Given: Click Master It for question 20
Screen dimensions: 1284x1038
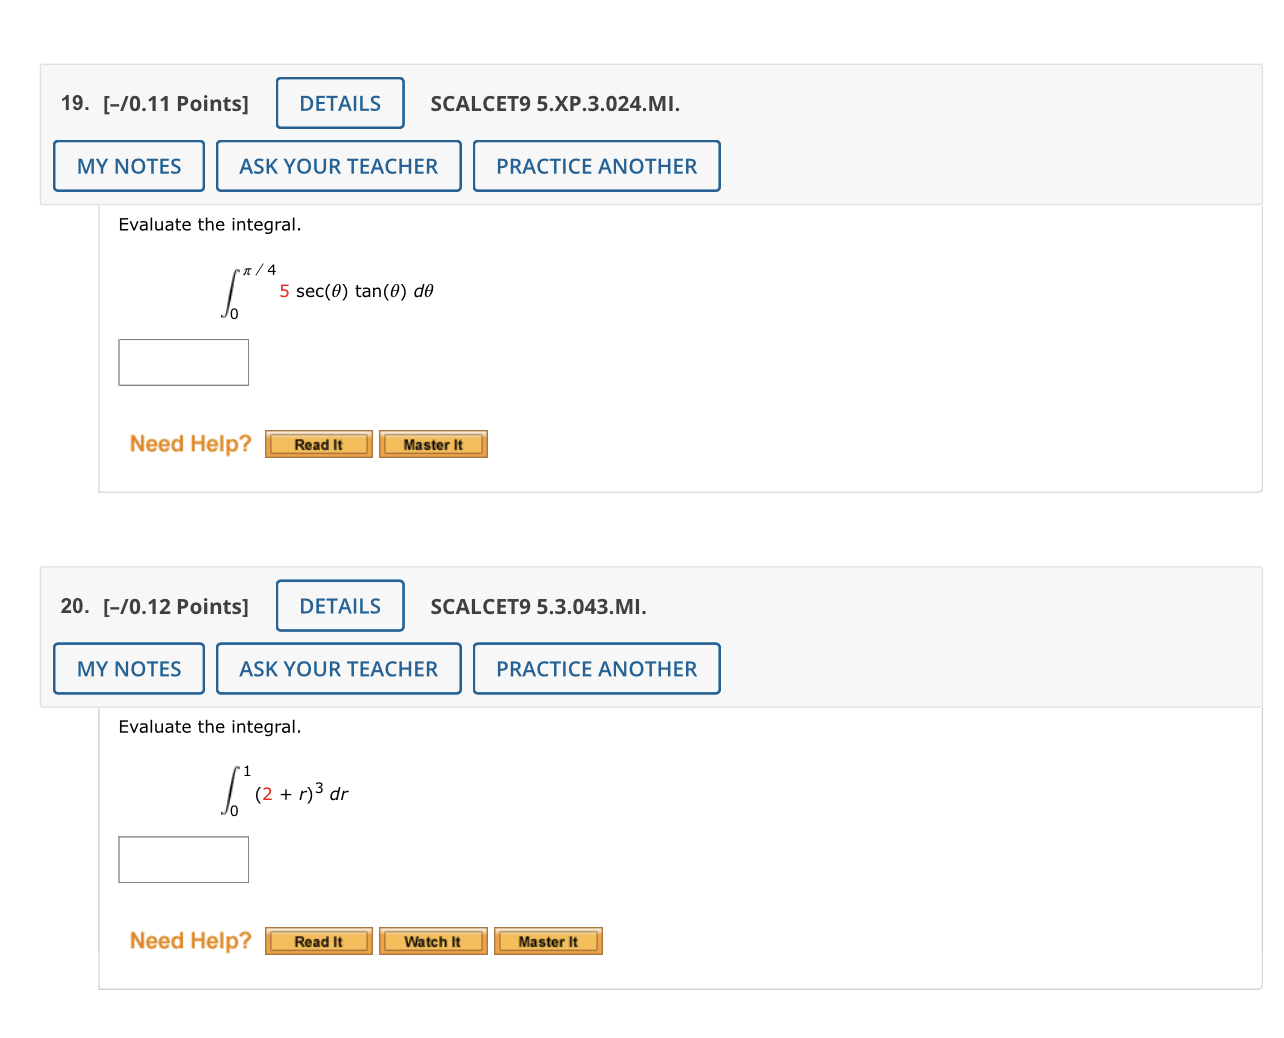Looking at the screenshot, I should point(548,941).
